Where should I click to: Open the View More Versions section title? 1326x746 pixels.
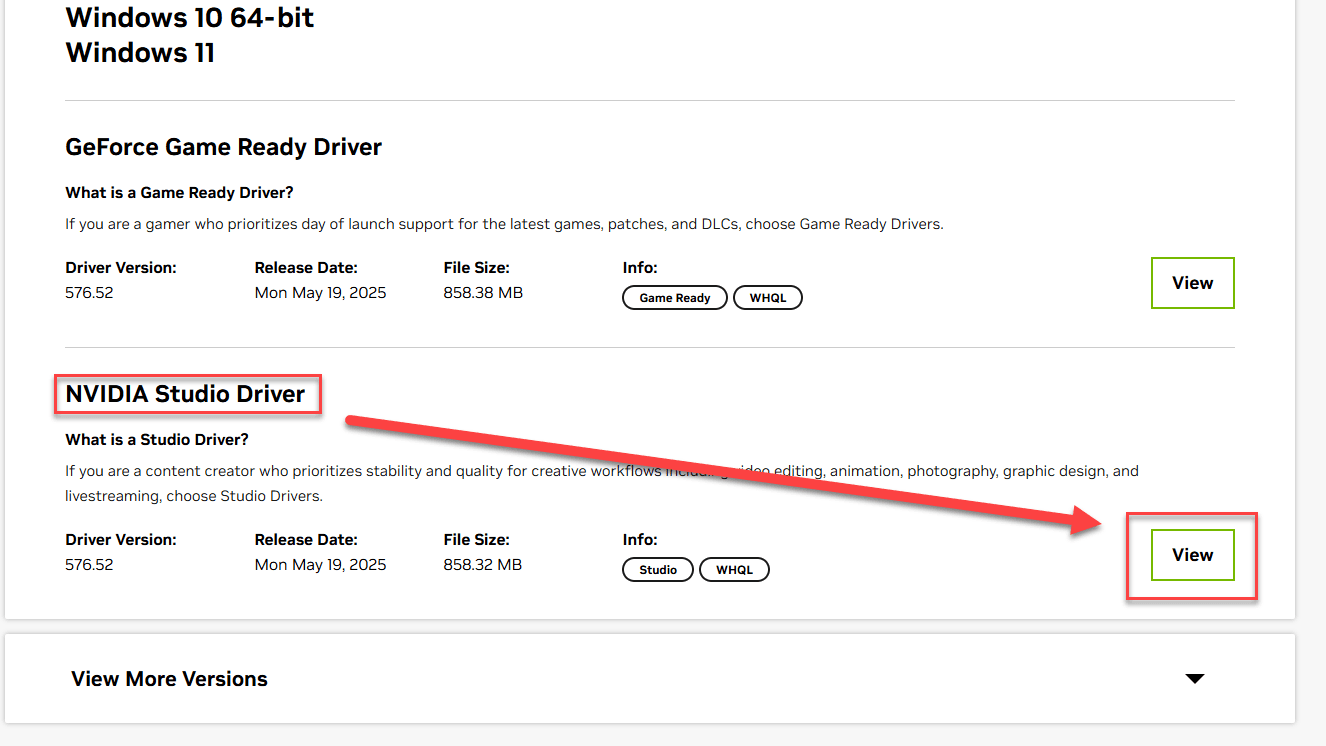click(x=169, y=679)
